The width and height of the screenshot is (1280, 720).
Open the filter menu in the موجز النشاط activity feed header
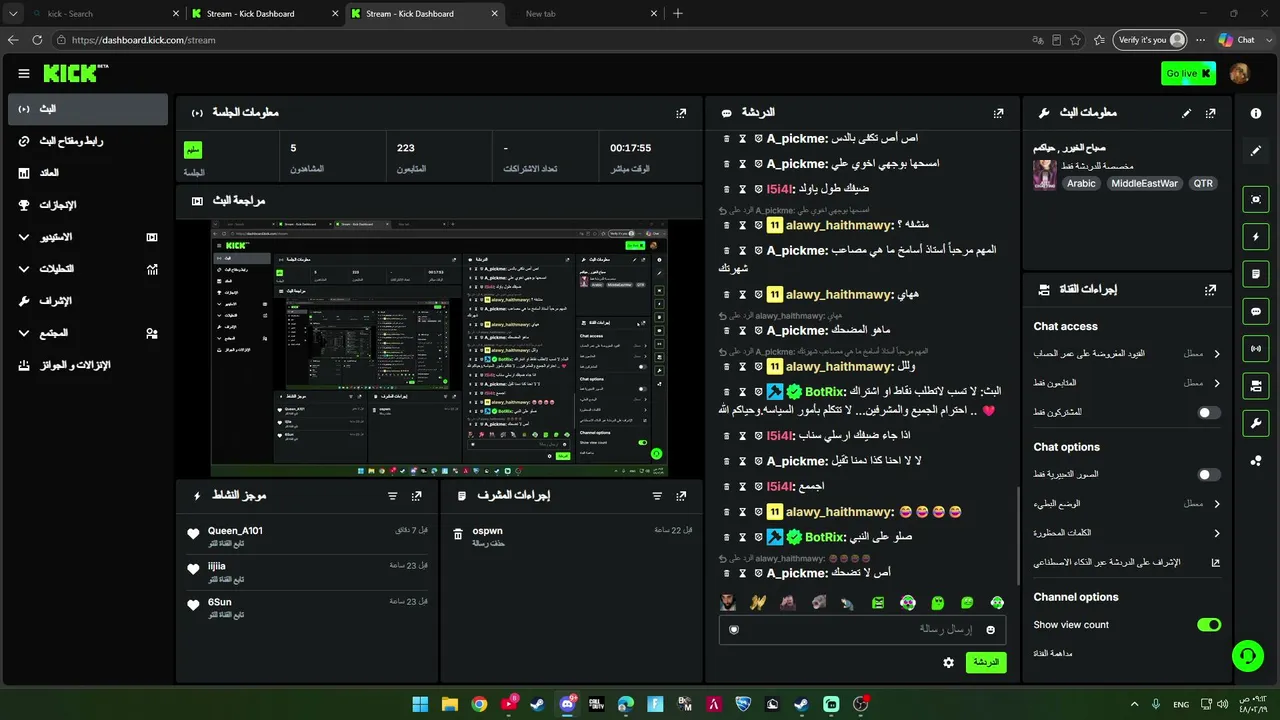coord(393,495)
